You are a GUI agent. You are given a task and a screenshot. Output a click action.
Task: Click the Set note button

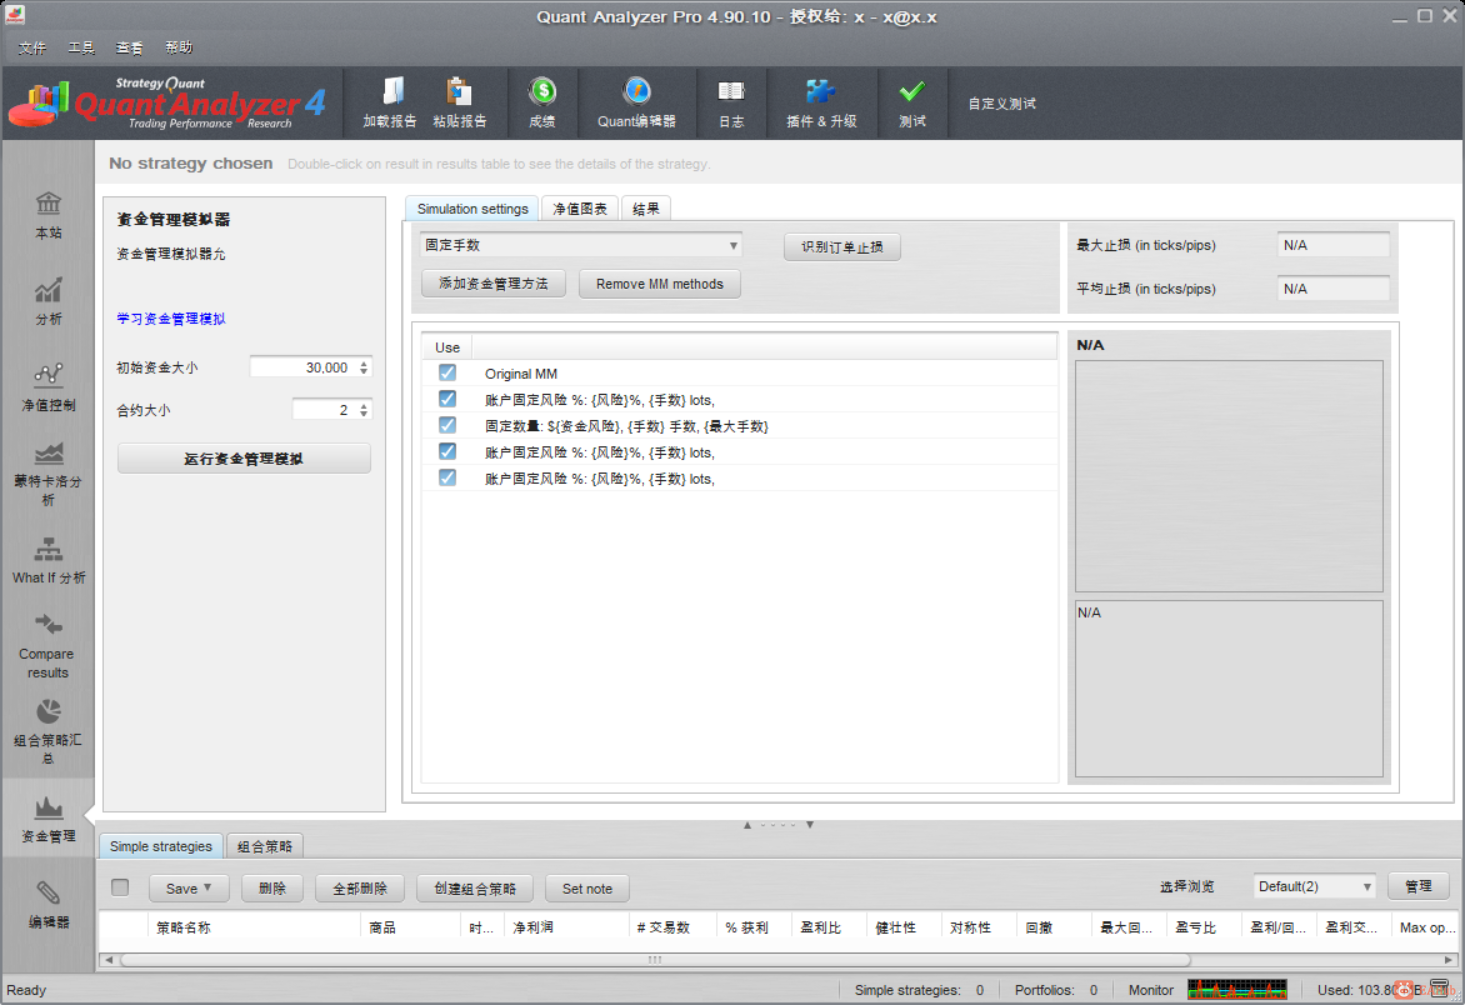(x=587, y=888)
